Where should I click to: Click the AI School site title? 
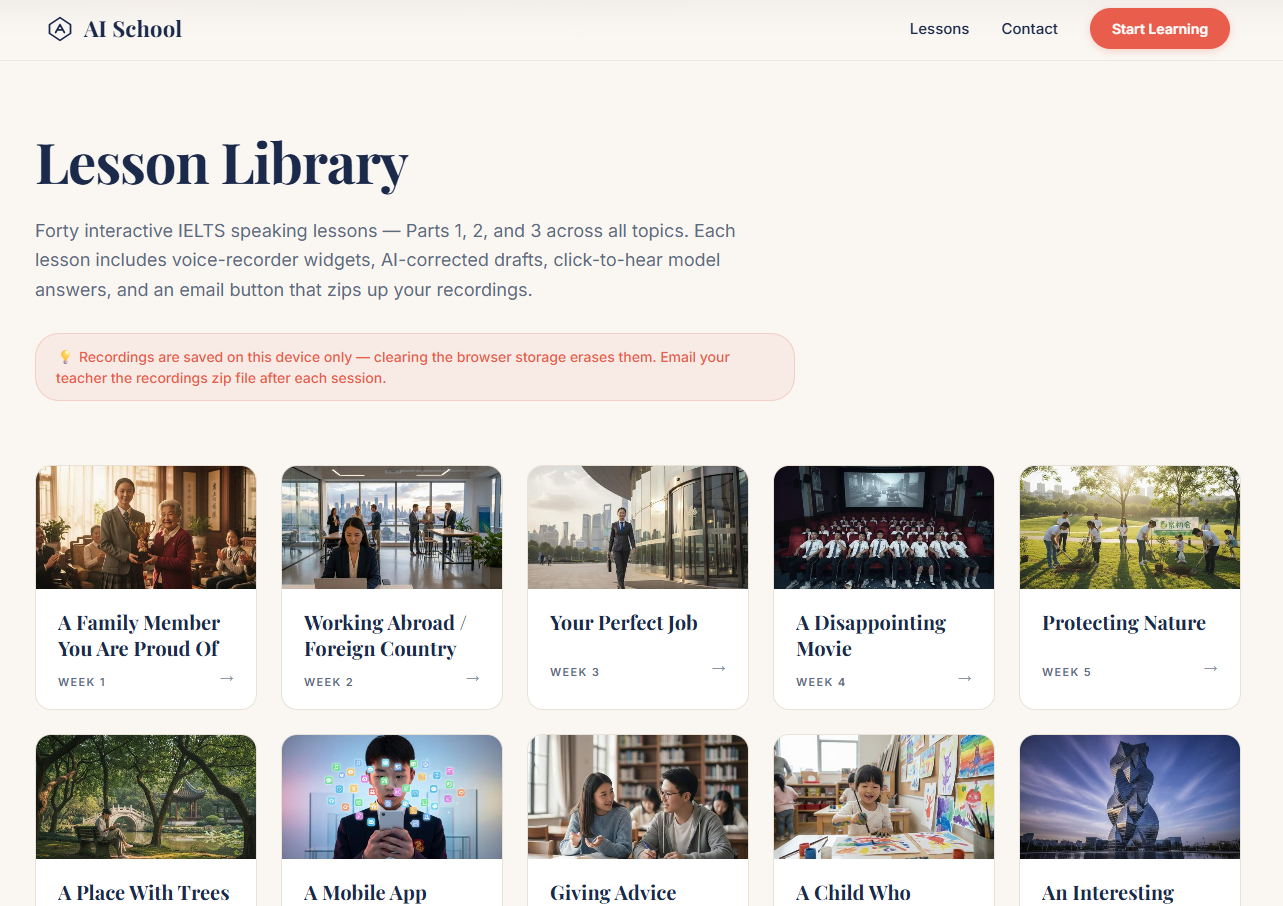pos(133,29)
